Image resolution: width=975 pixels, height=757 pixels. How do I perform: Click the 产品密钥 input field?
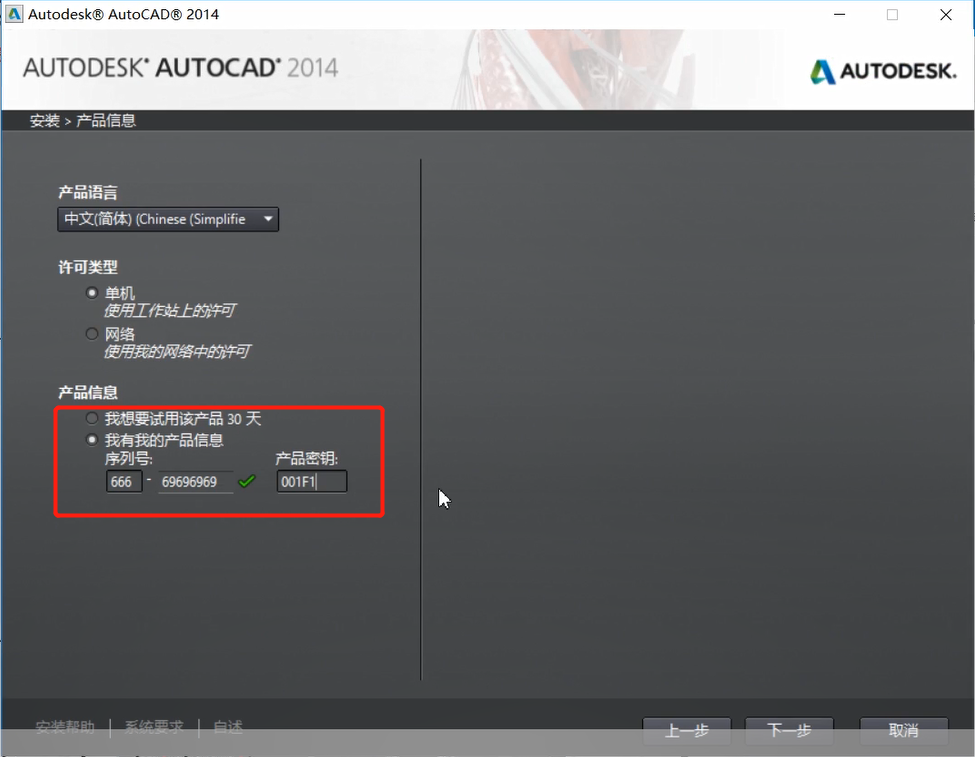coord(311,481)
